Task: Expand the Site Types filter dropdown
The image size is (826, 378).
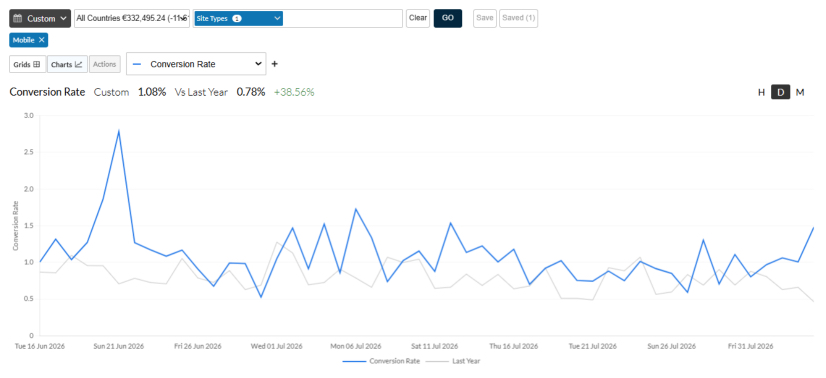Action: pyautogui.click(x=239, y=18)
